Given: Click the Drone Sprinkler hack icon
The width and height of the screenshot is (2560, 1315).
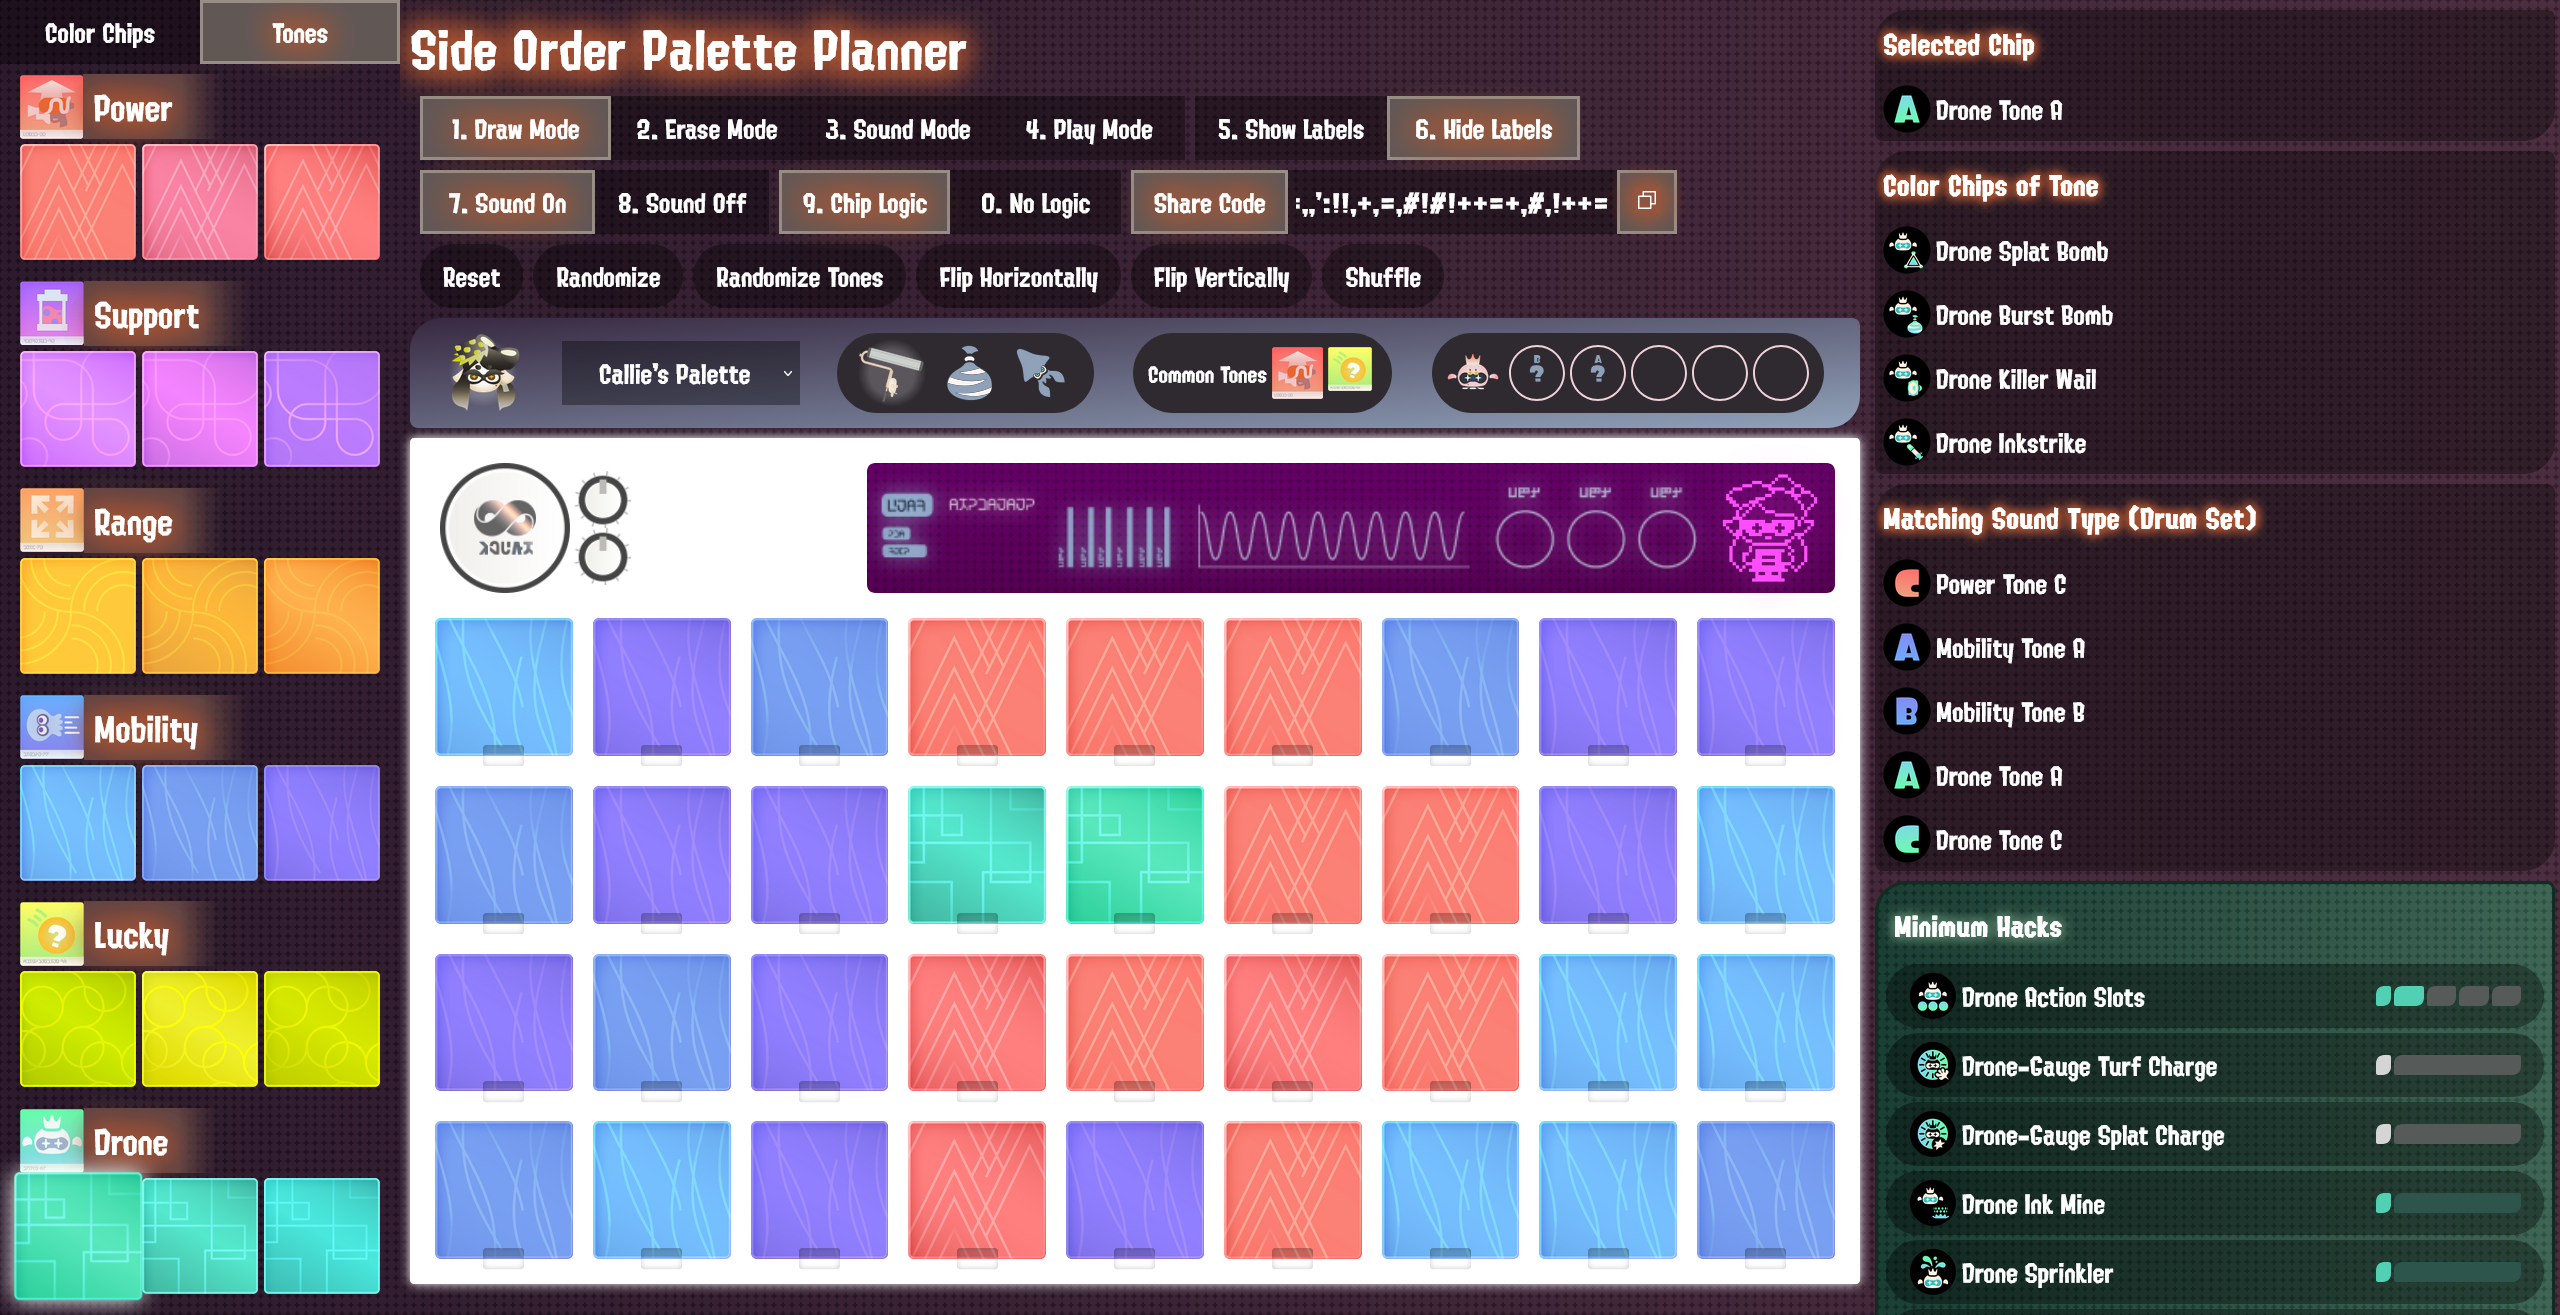Looking at the screenshot, I should [1932, 1273].
